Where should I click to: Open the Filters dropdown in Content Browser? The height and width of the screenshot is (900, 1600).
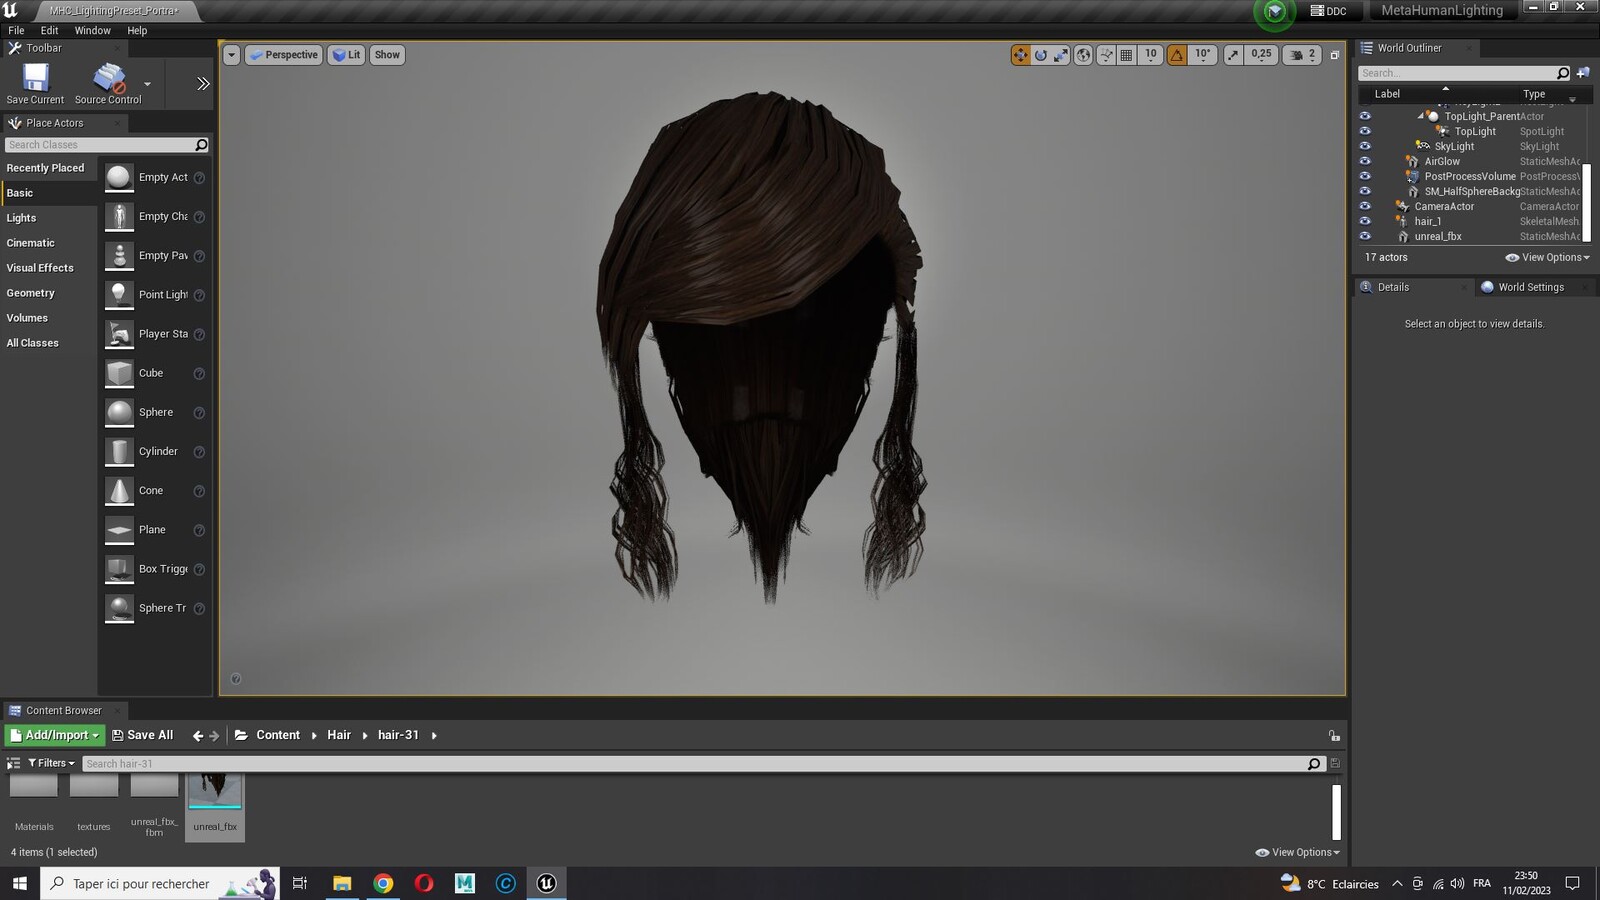click(x=51, y=763)
